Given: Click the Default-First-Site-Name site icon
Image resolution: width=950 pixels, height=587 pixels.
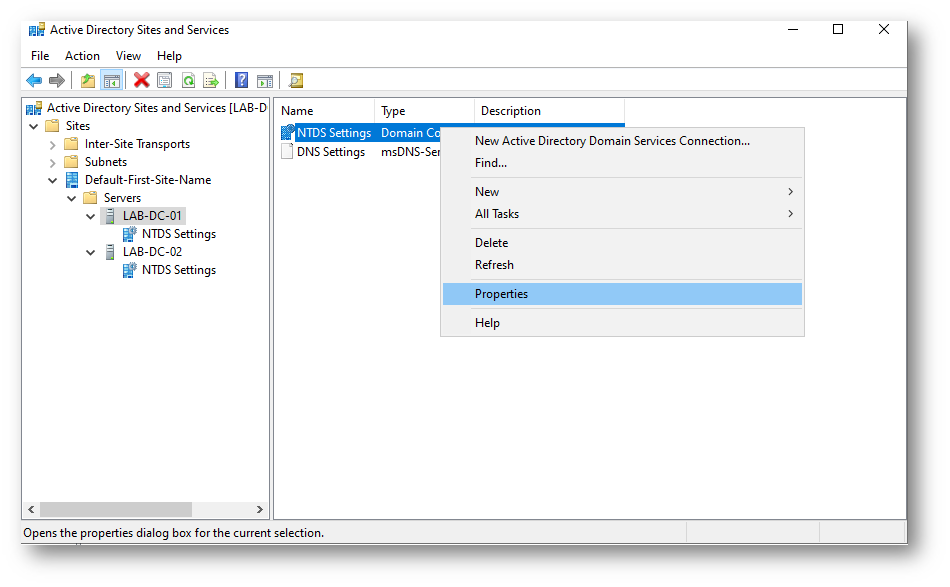Looking at the screenshot, I should tap(72, 180).
